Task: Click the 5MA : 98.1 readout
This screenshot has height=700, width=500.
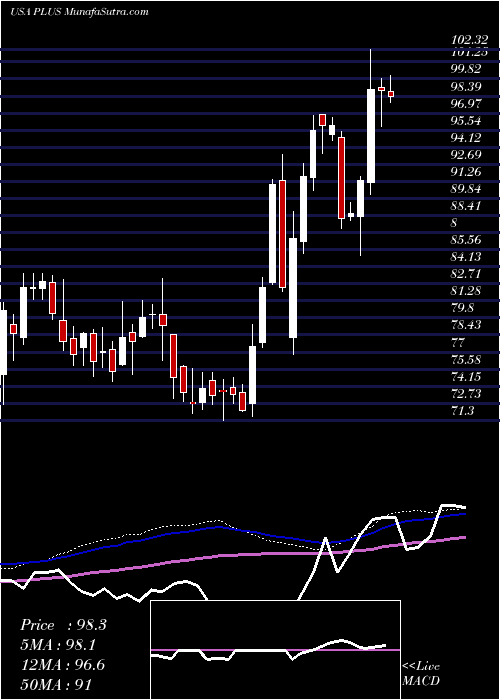Action: (x=60, y=645)
